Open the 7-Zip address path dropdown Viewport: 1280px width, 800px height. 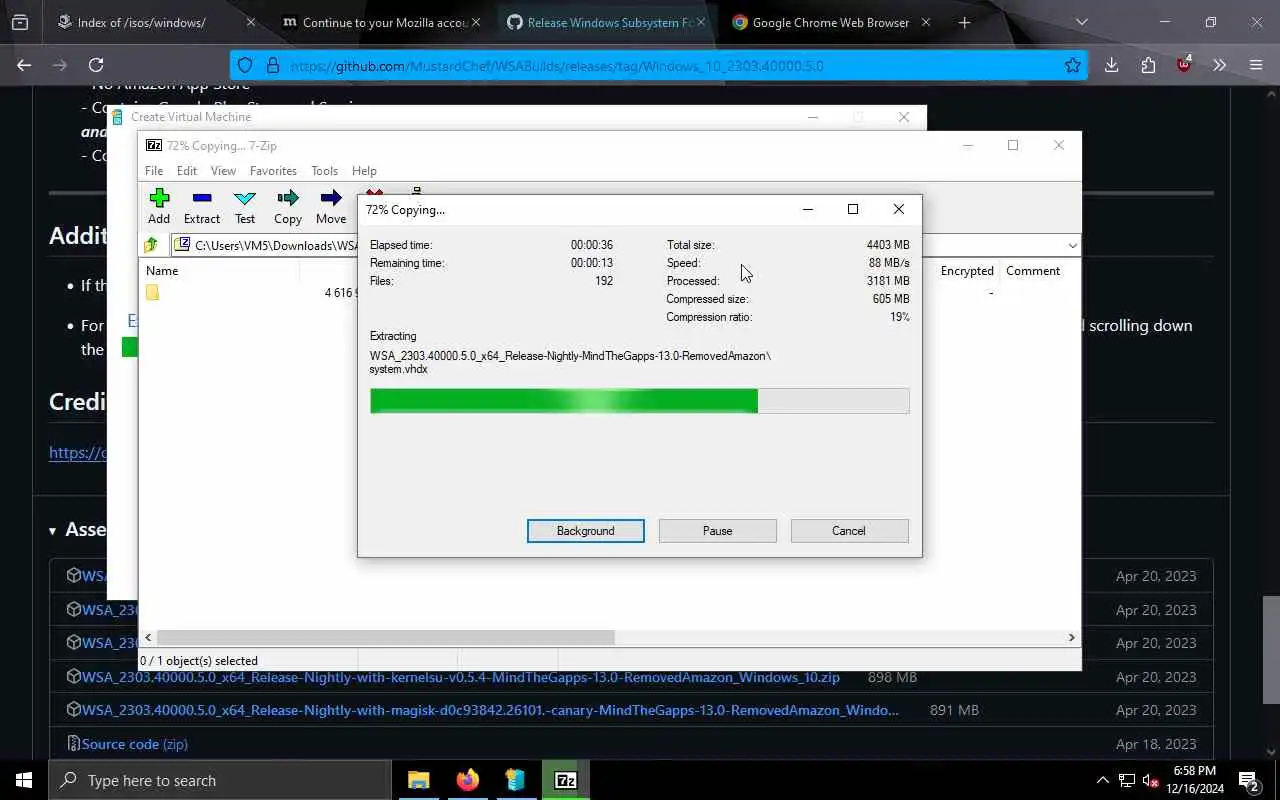[1072, 245]
